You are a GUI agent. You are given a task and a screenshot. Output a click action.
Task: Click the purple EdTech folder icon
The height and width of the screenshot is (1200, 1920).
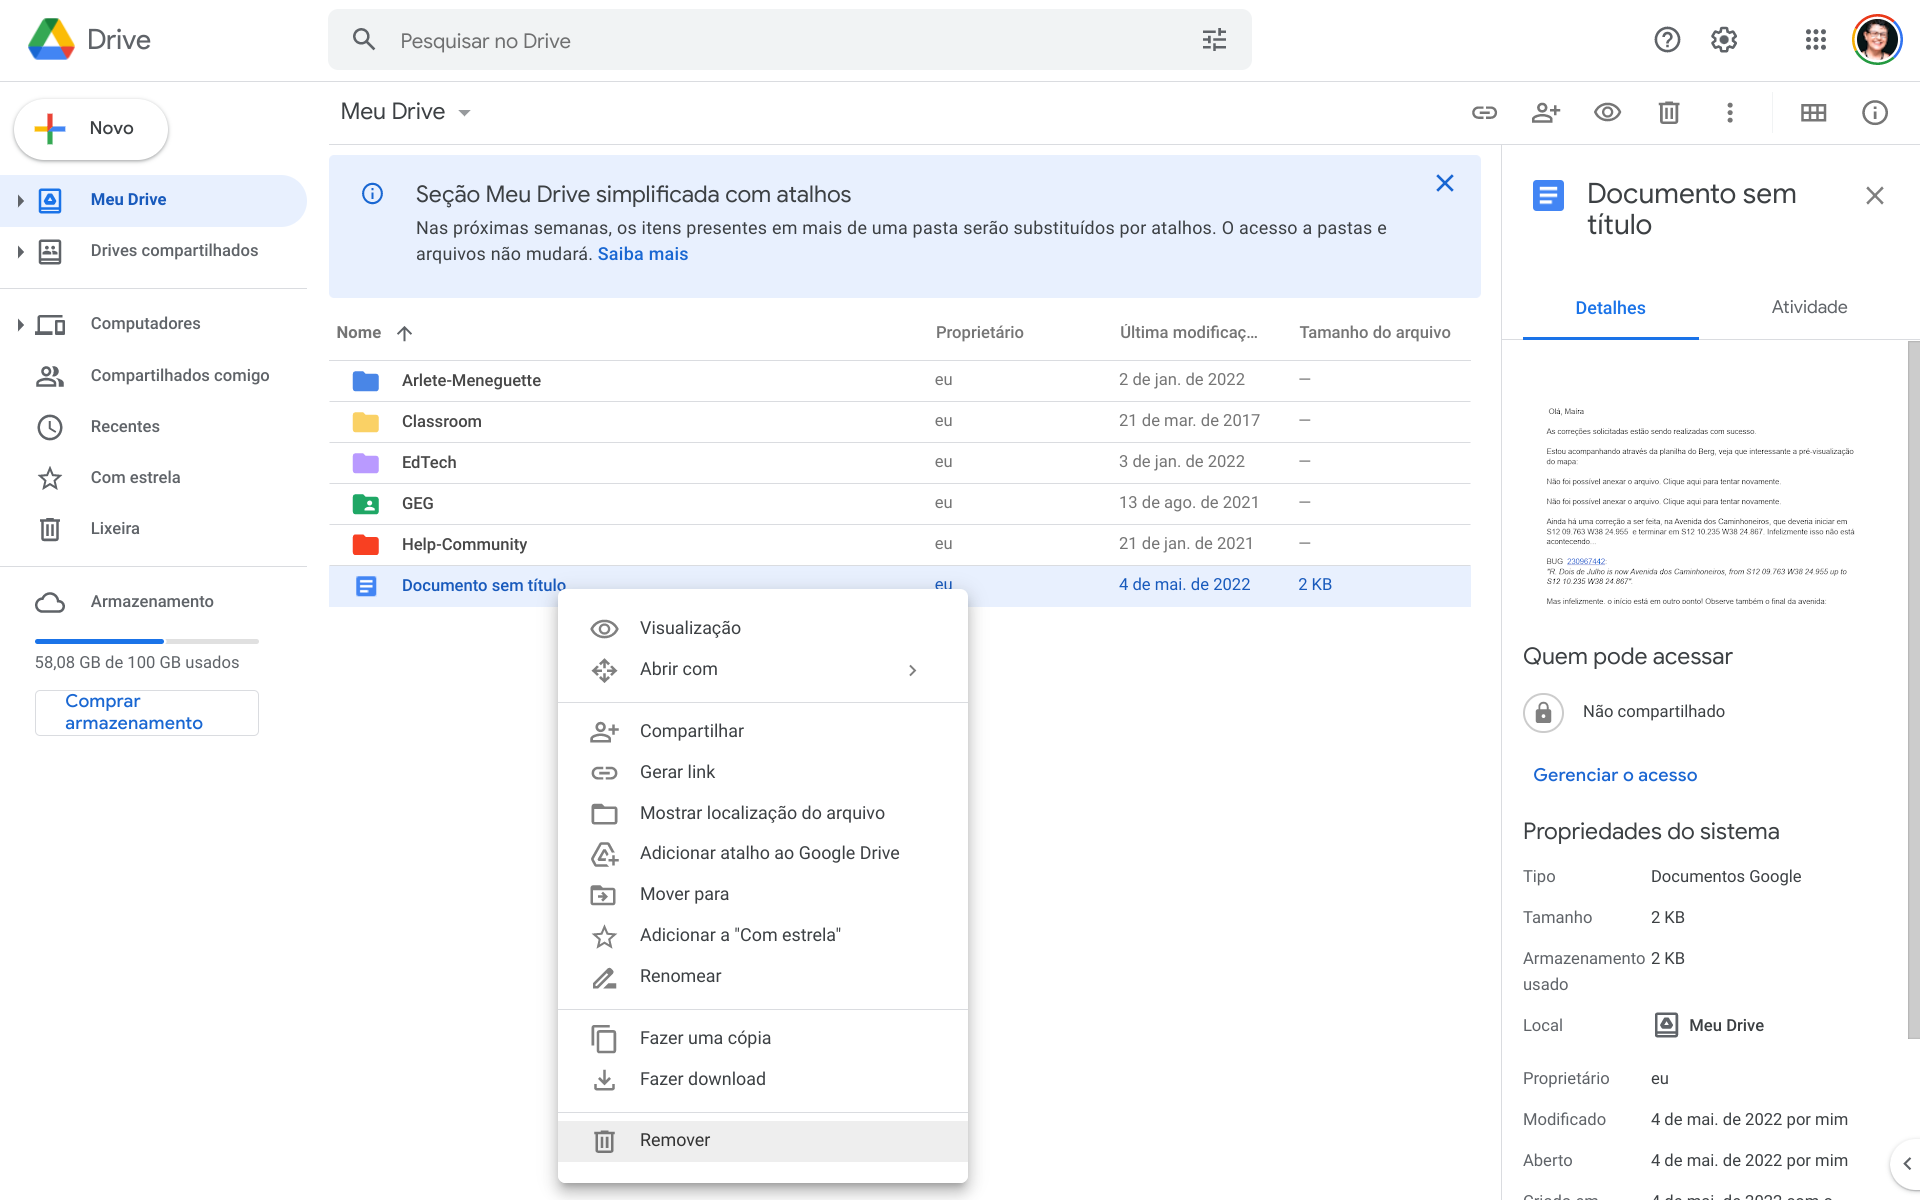366,462
